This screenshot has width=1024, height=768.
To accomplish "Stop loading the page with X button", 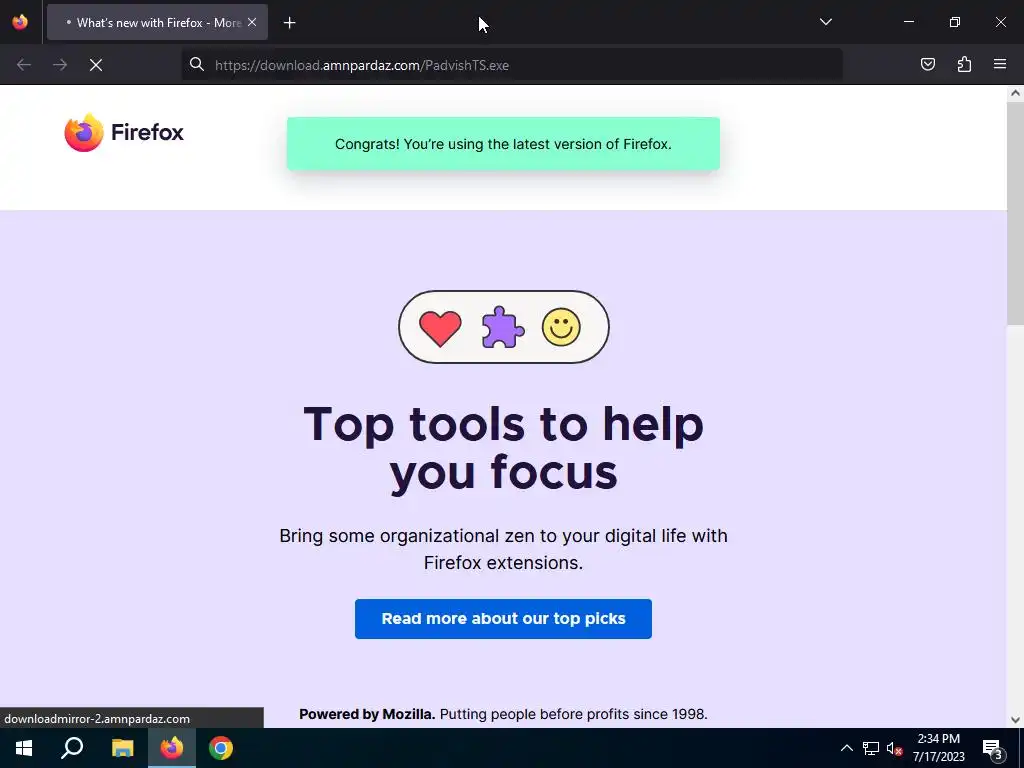I will pyautogui.click(x=96, y=65).
